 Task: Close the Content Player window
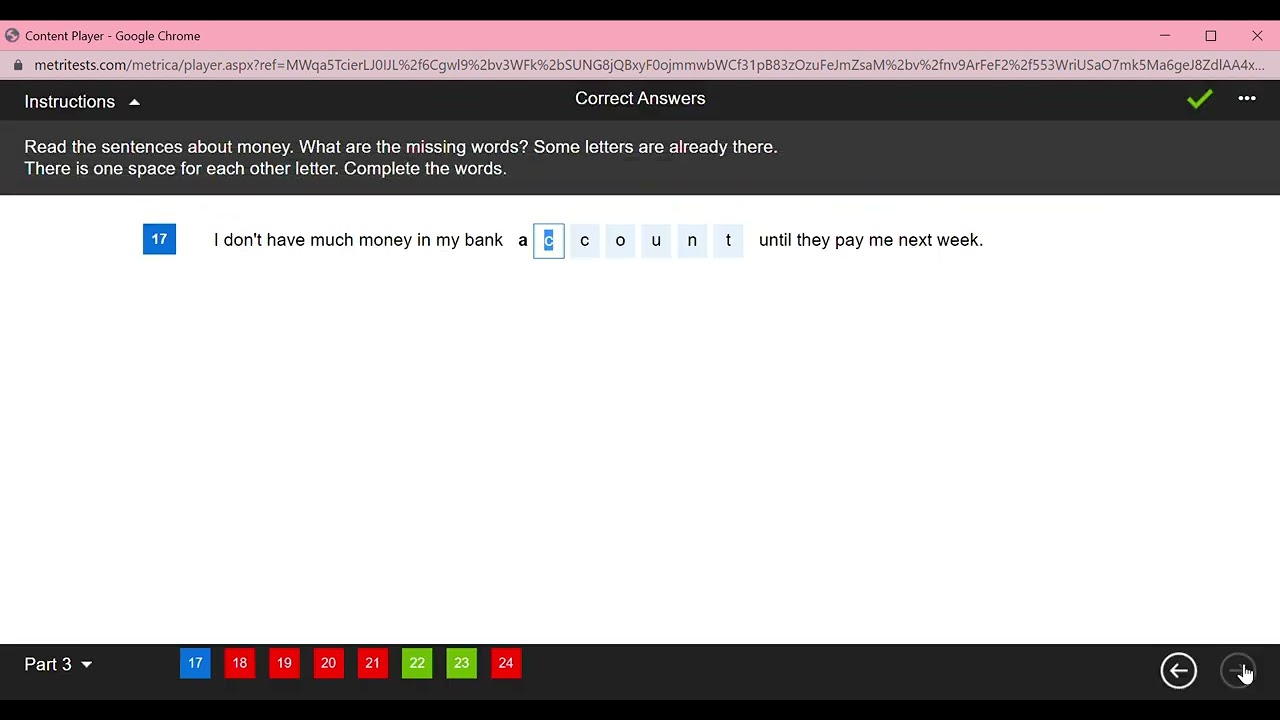[x=1257, y=36]
